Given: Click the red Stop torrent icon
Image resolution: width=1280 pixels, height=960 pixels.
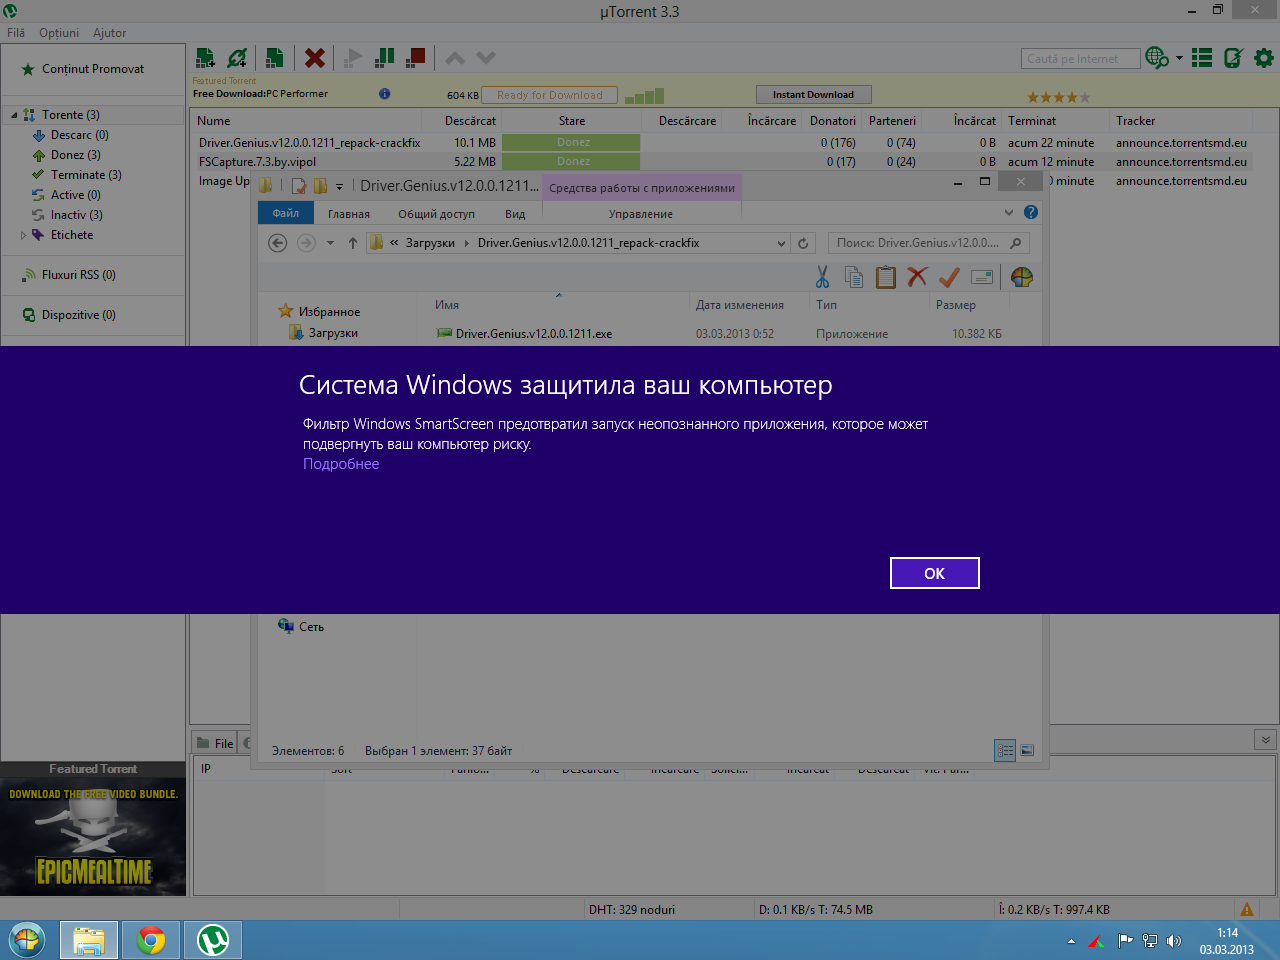Looking at the screenshot, I should [x=416, y=58].
